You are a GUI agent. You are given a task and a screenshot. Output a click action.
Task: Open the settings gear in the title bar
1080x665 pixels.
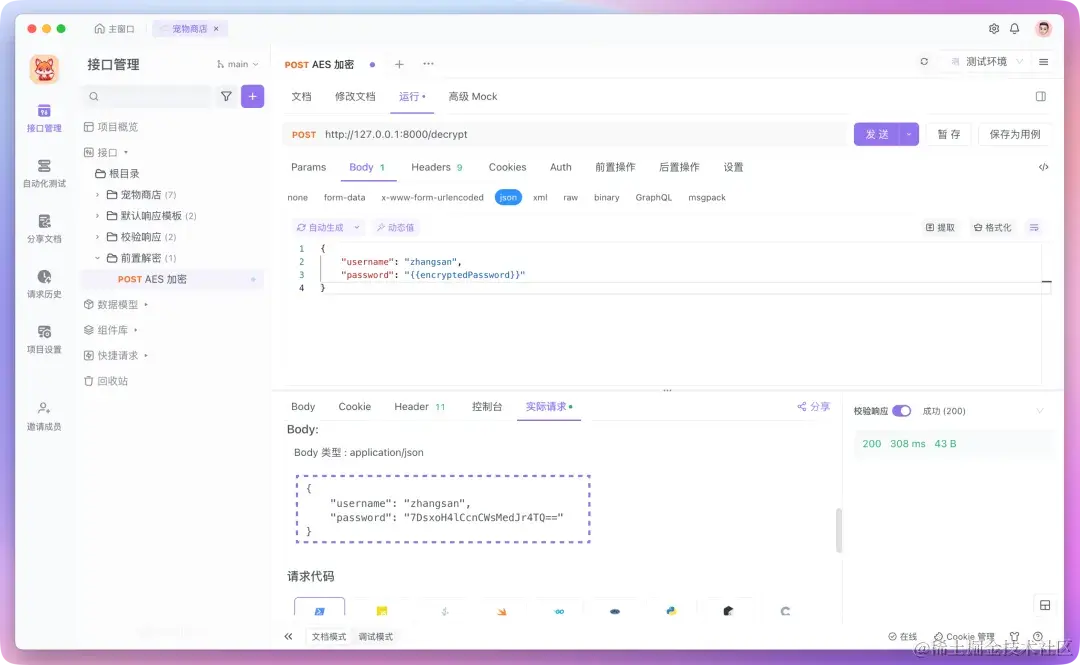[993, 29]
